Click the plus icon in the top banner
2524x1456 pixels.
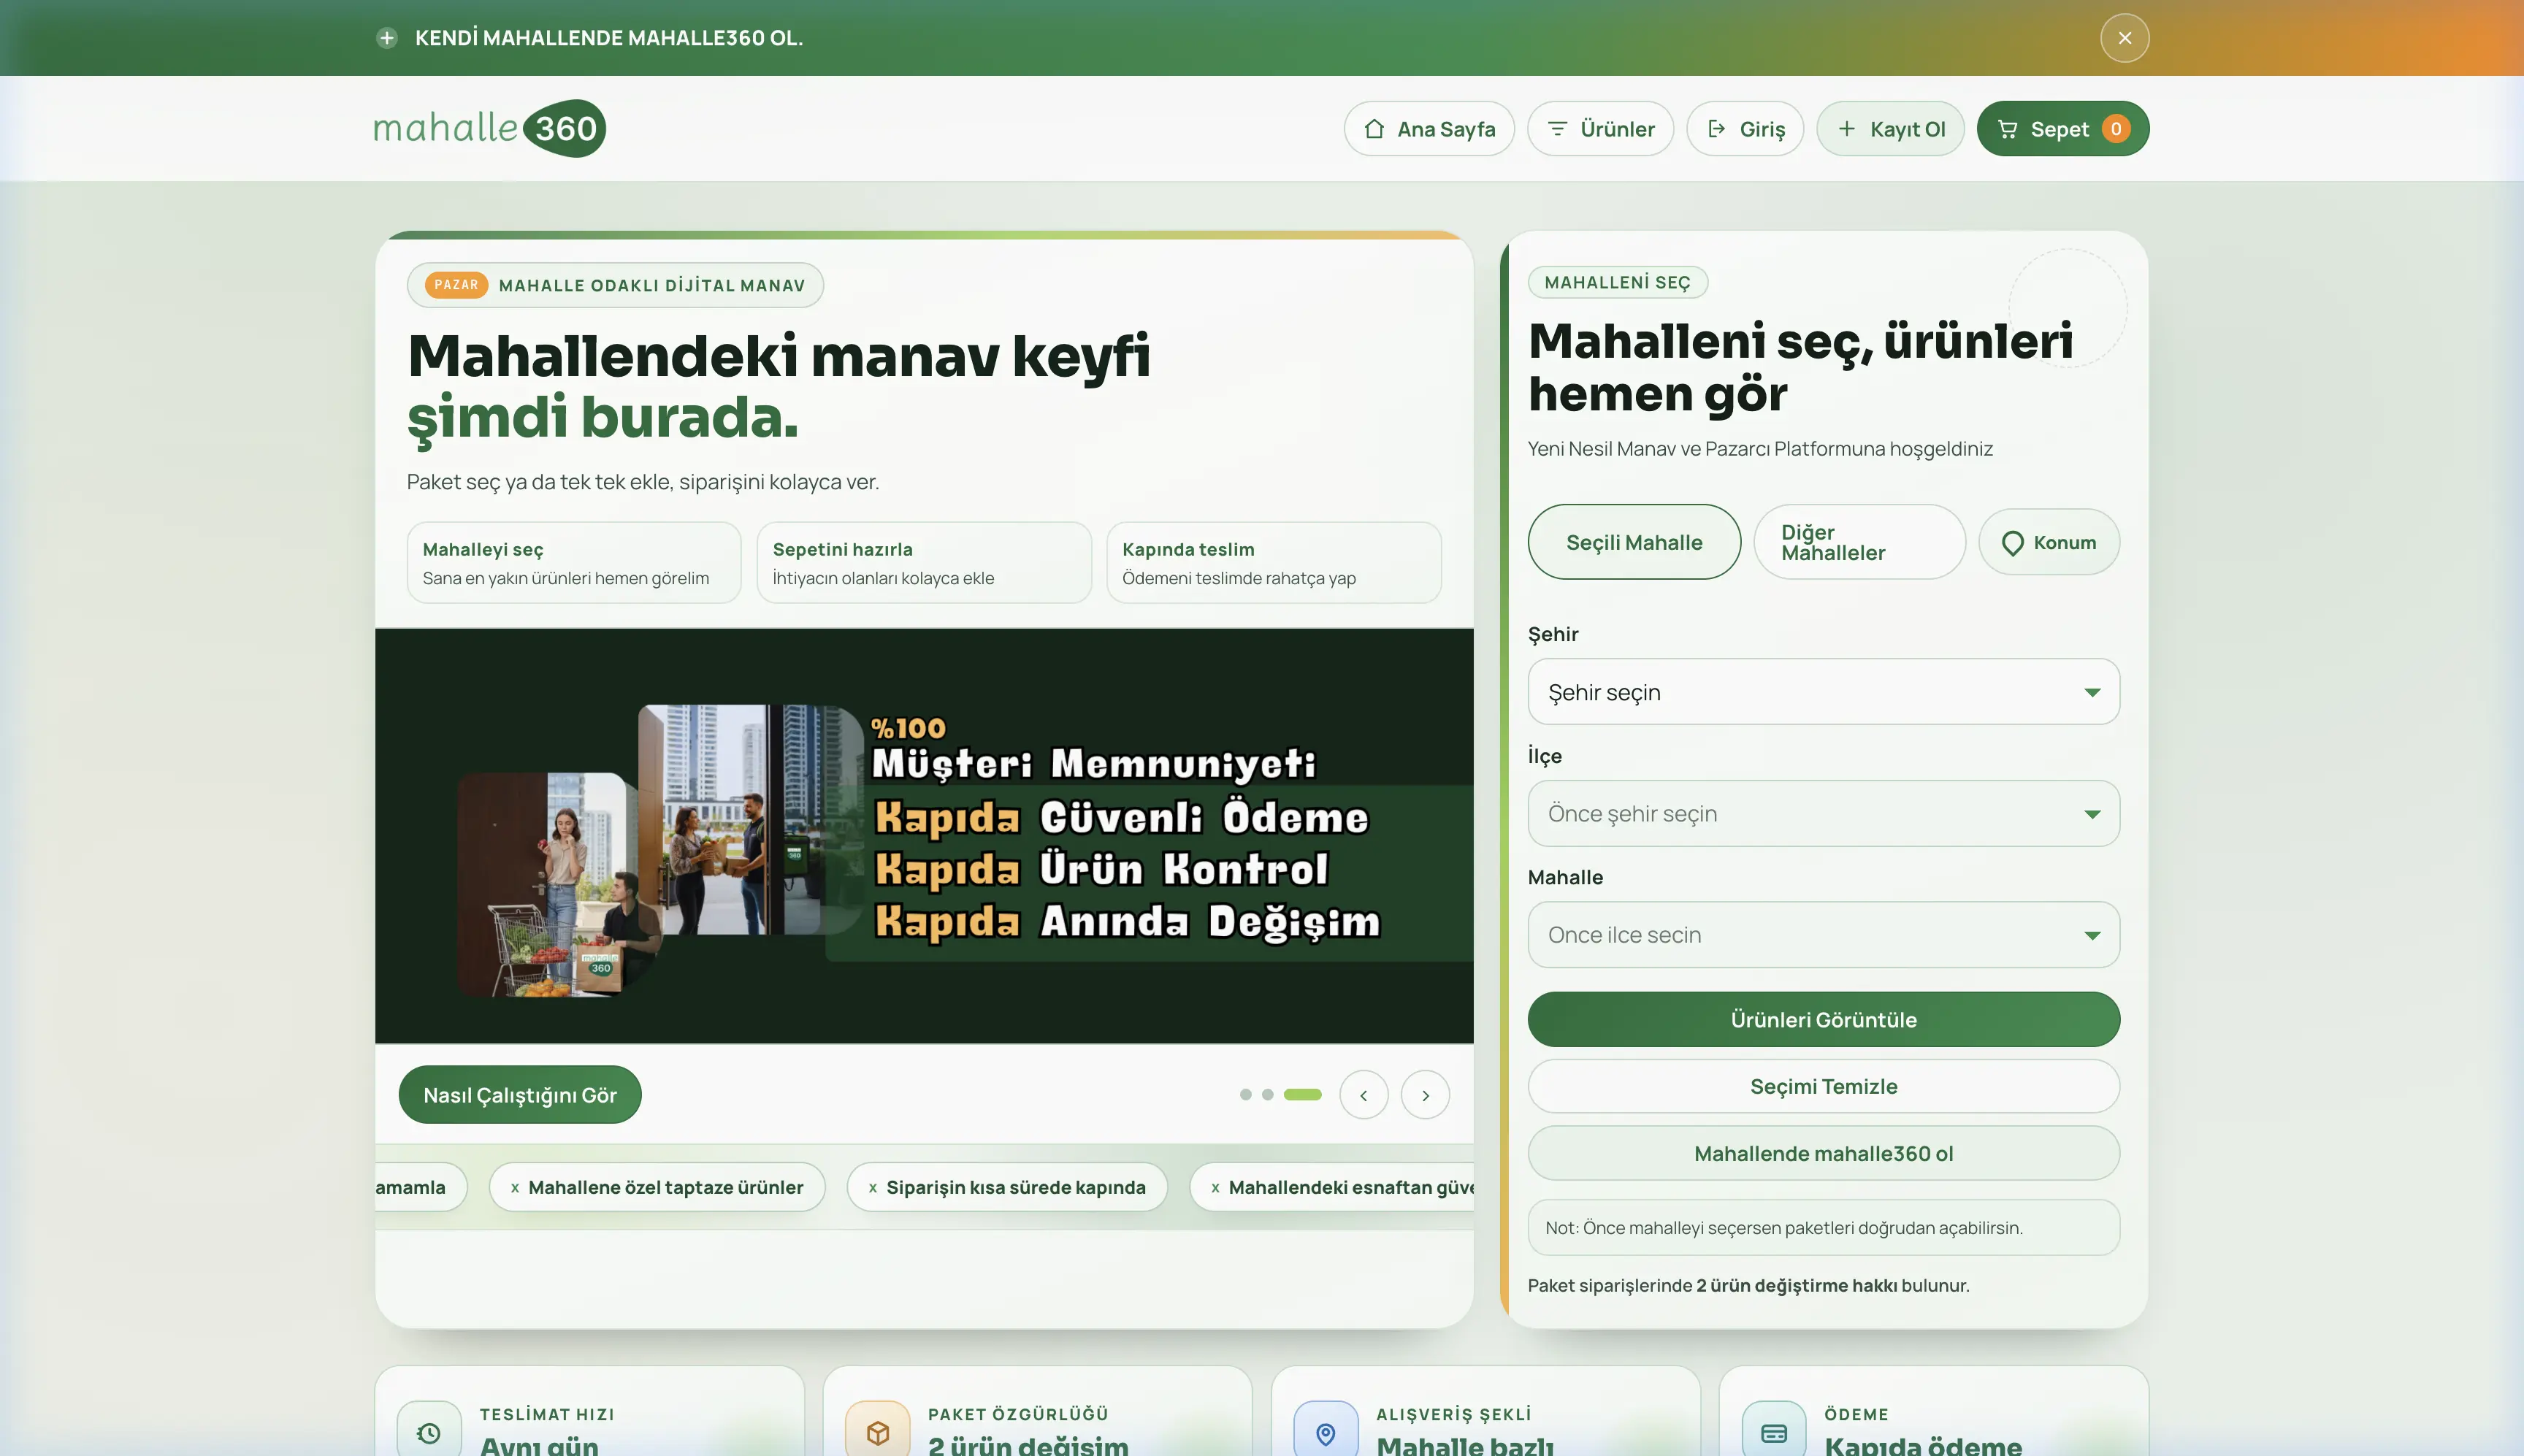[x=387, y=38]
